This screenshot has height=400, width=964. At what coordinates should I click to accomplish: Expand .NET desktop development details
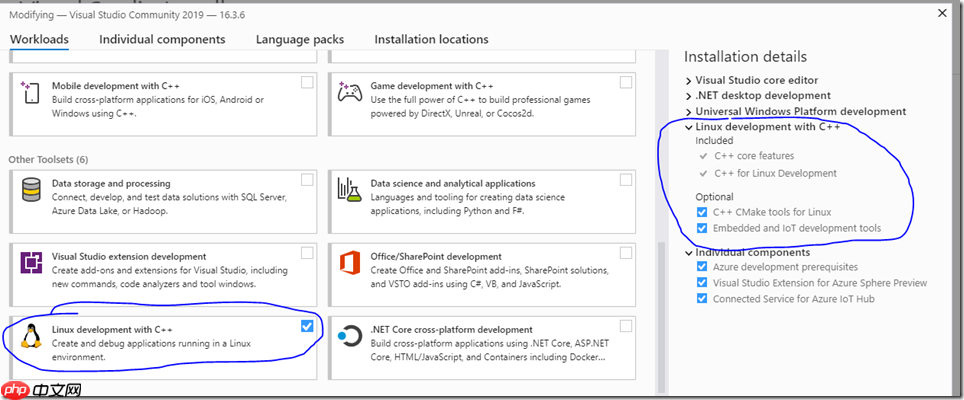click(x=689, y=96)
